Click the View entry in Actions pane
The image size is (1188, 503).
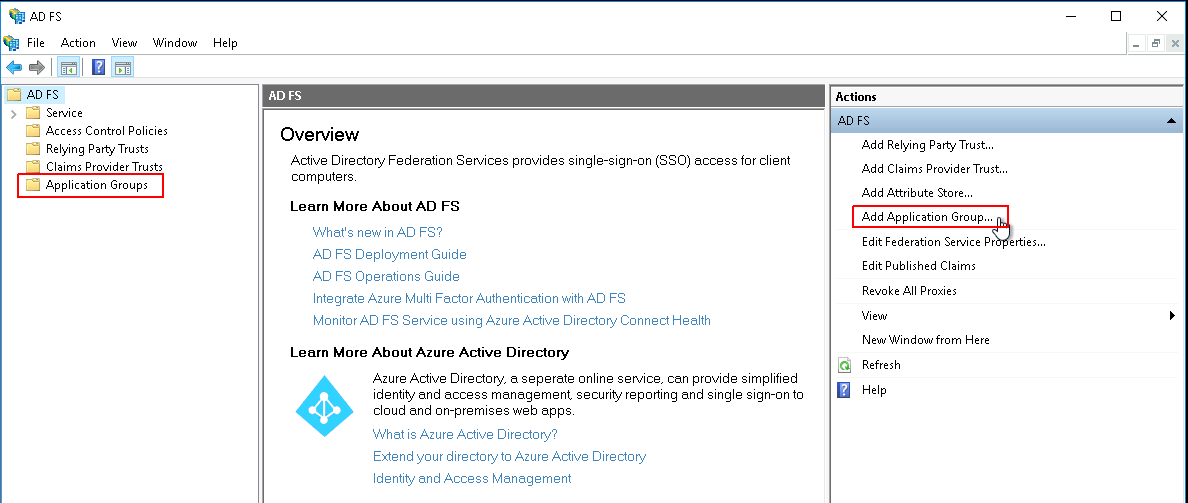pos(874,316)
